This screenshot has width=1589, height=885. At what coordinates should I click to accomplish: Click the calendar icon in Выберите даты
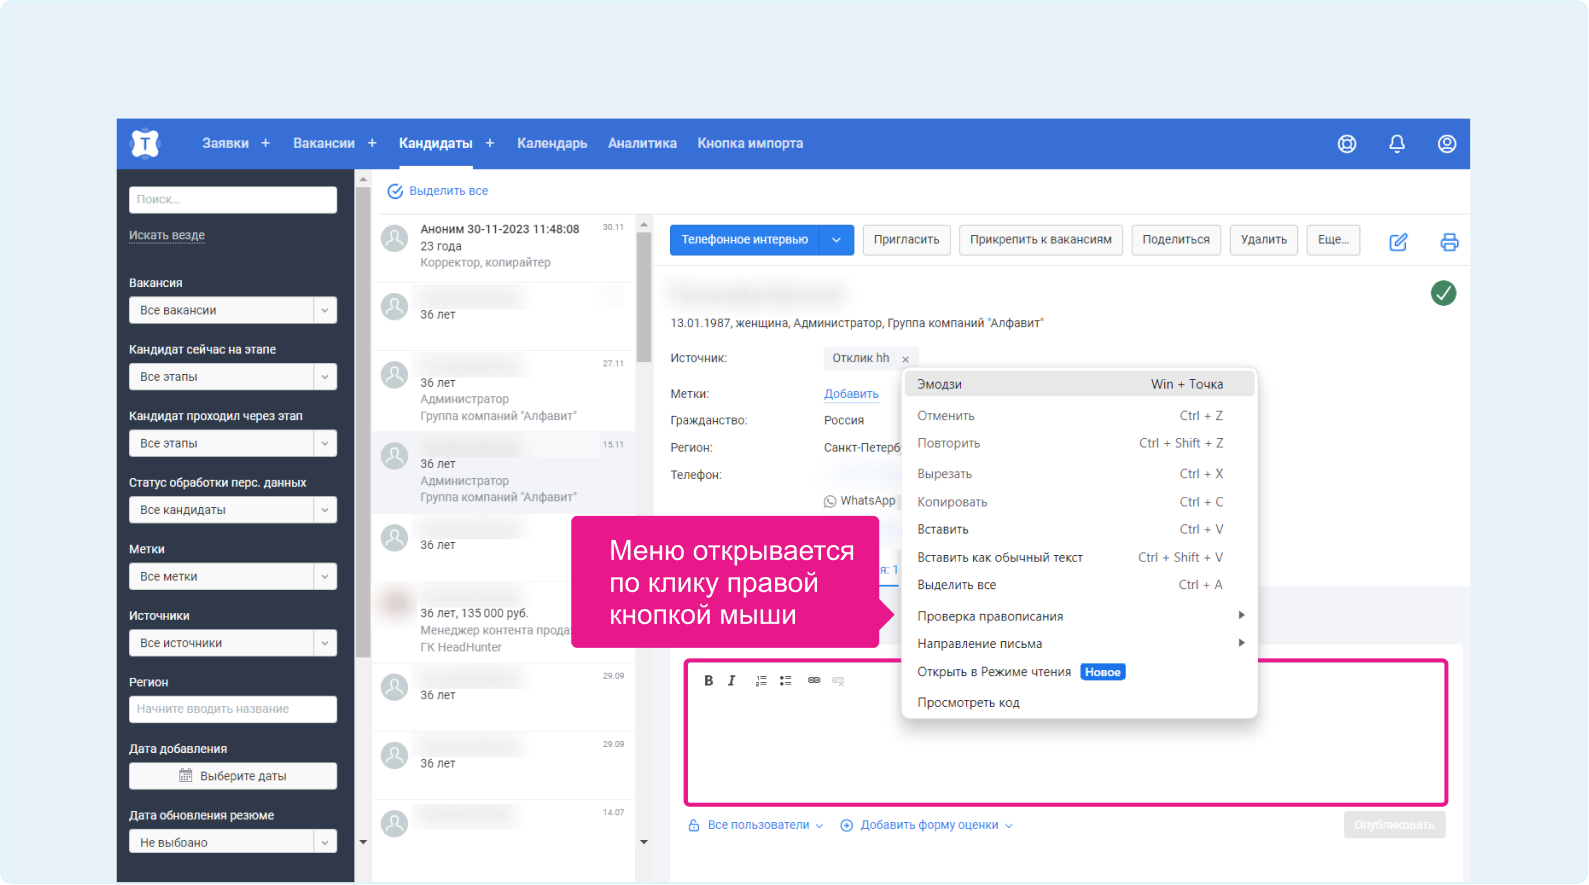185,776
